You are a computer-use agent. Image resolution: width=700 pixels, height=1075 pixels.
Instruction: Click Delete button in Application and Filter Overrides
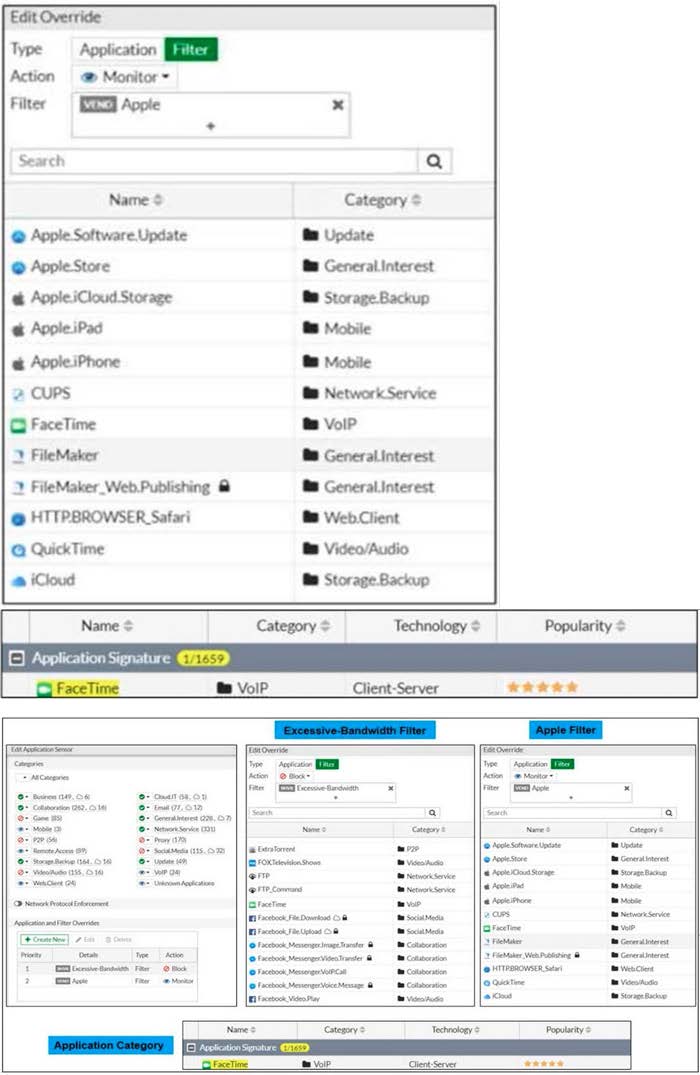point(118,939)
